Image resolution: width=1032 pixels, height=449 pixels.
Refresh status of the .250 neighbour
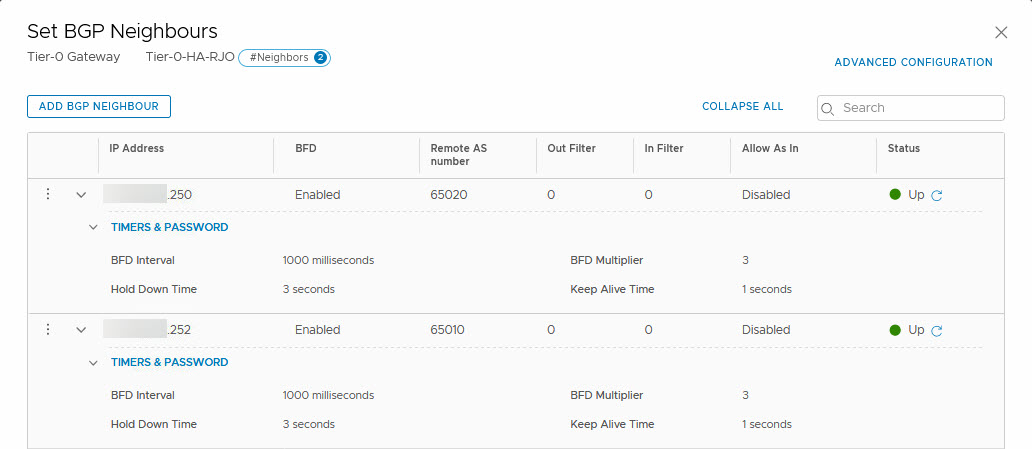(x=937, y=196)
